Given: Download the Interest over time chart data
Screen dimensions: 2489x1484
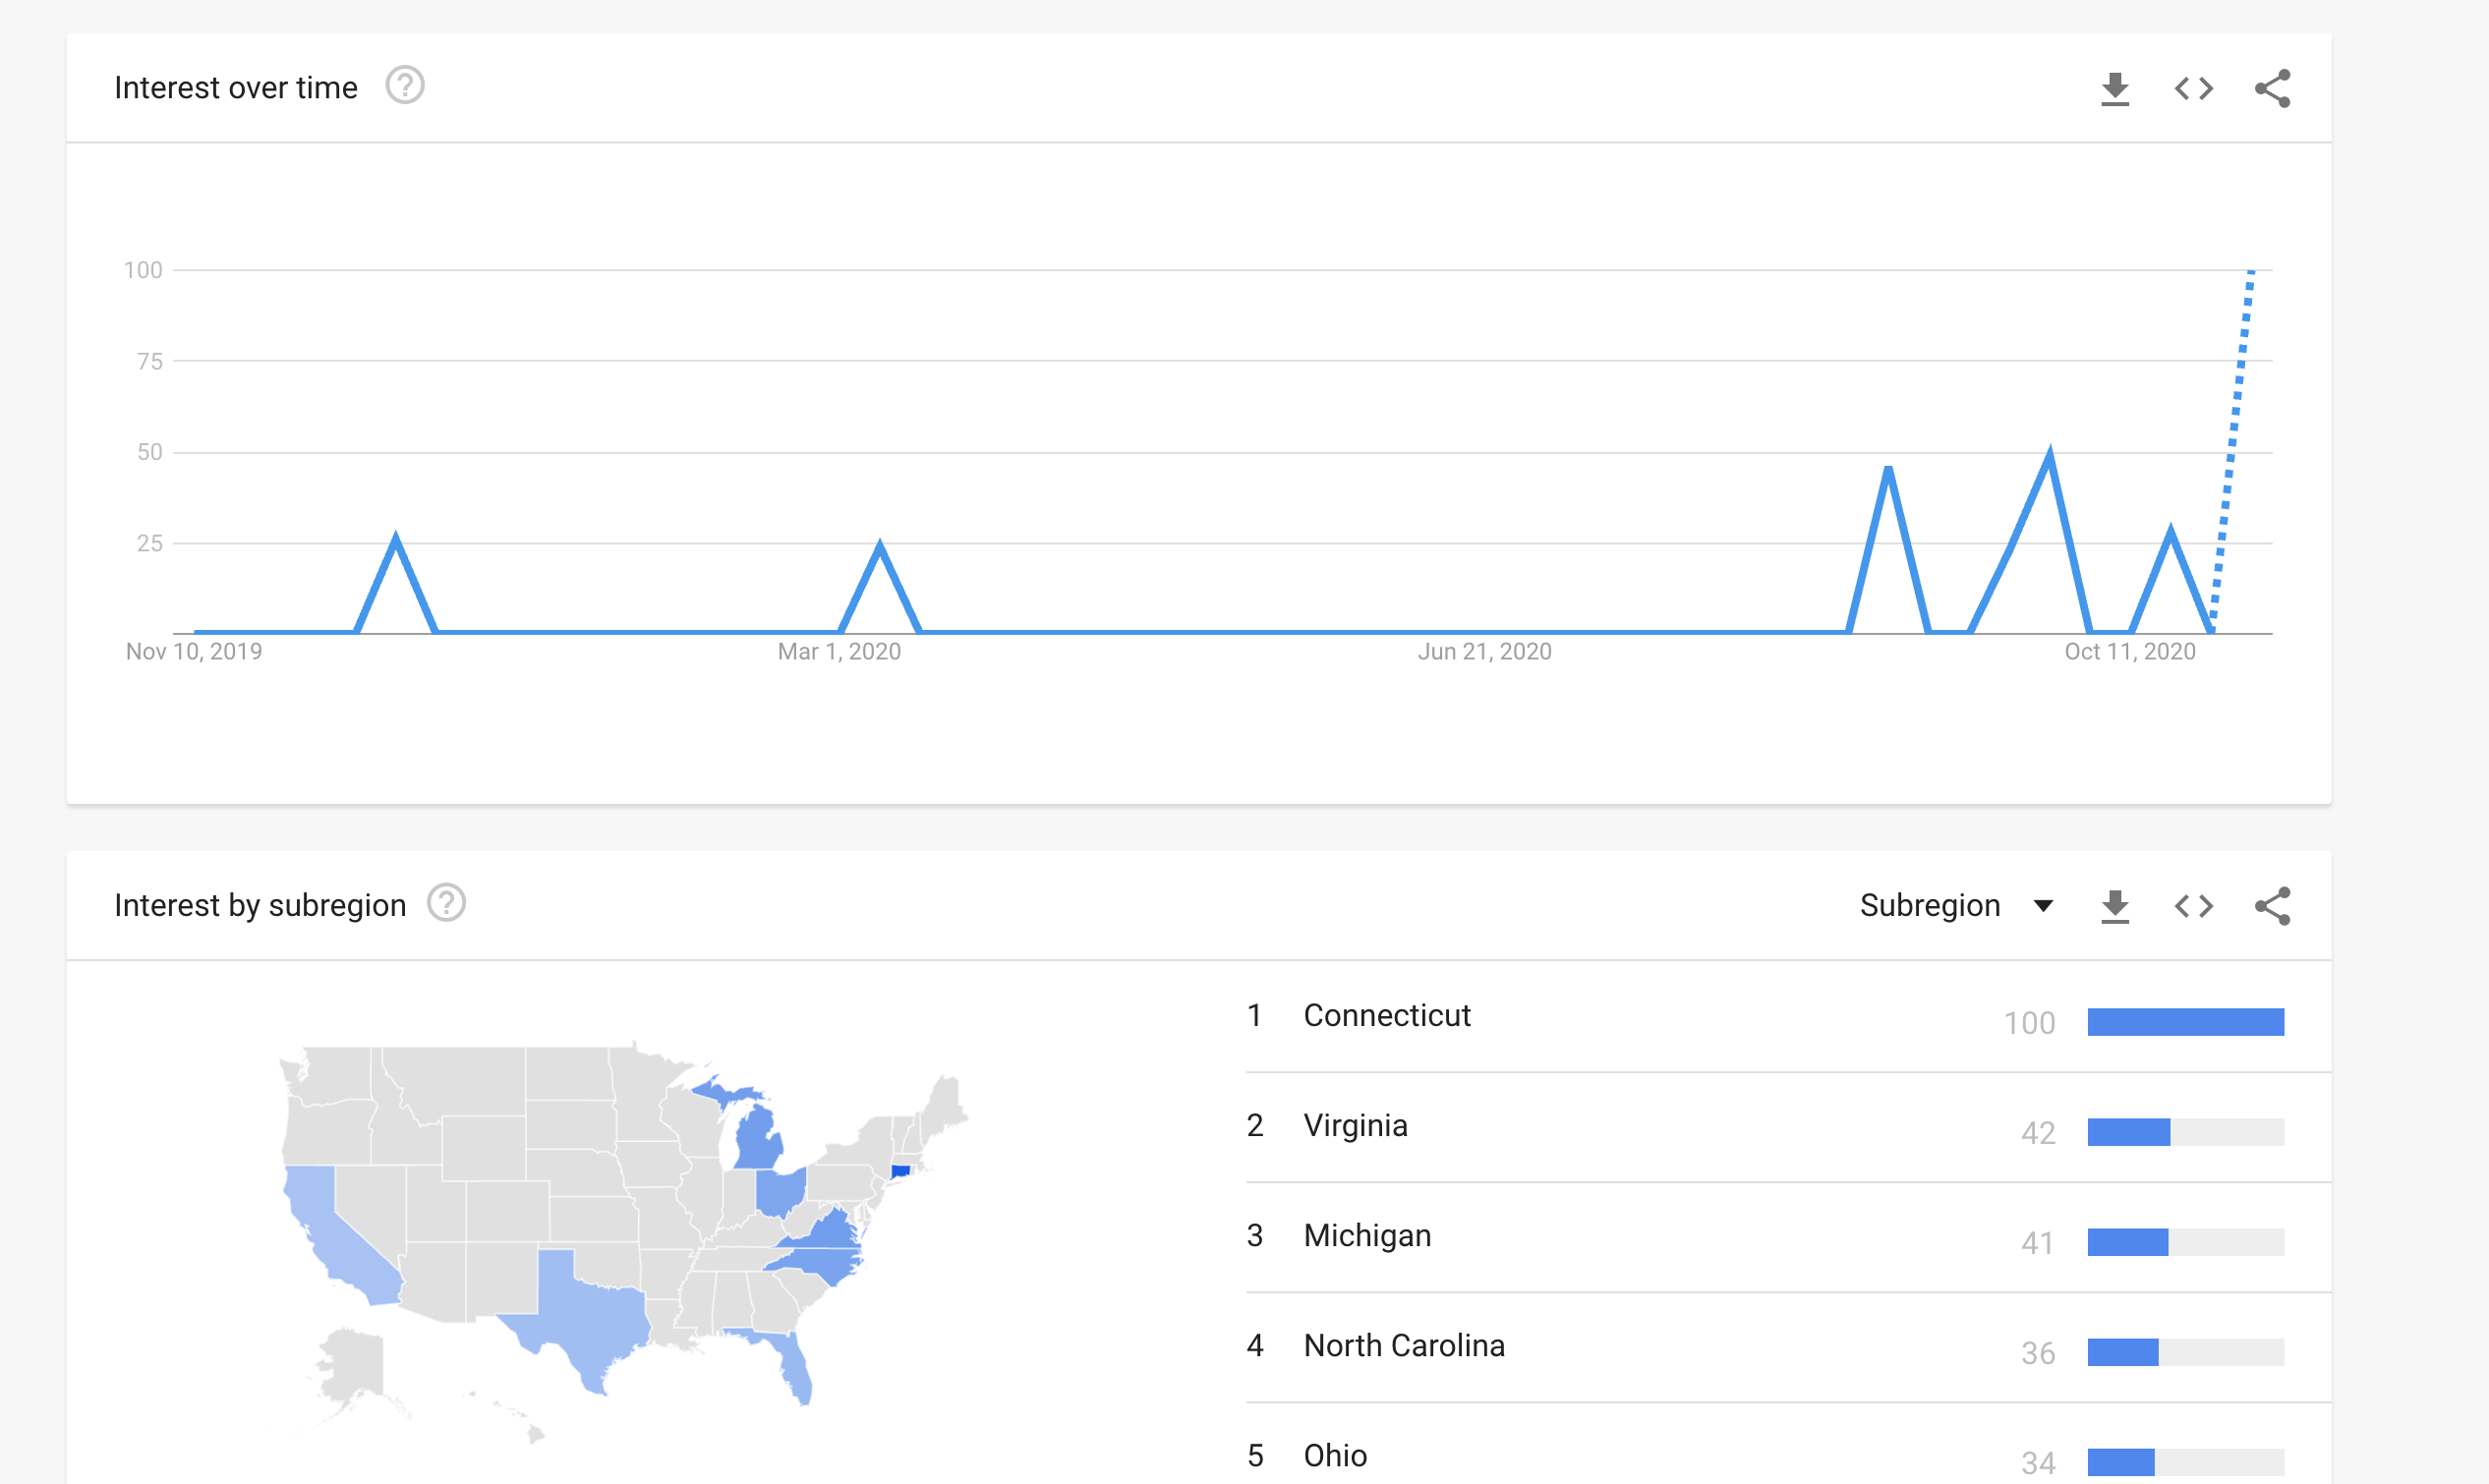Looking at the screenshot, I should click(2114, 89).
